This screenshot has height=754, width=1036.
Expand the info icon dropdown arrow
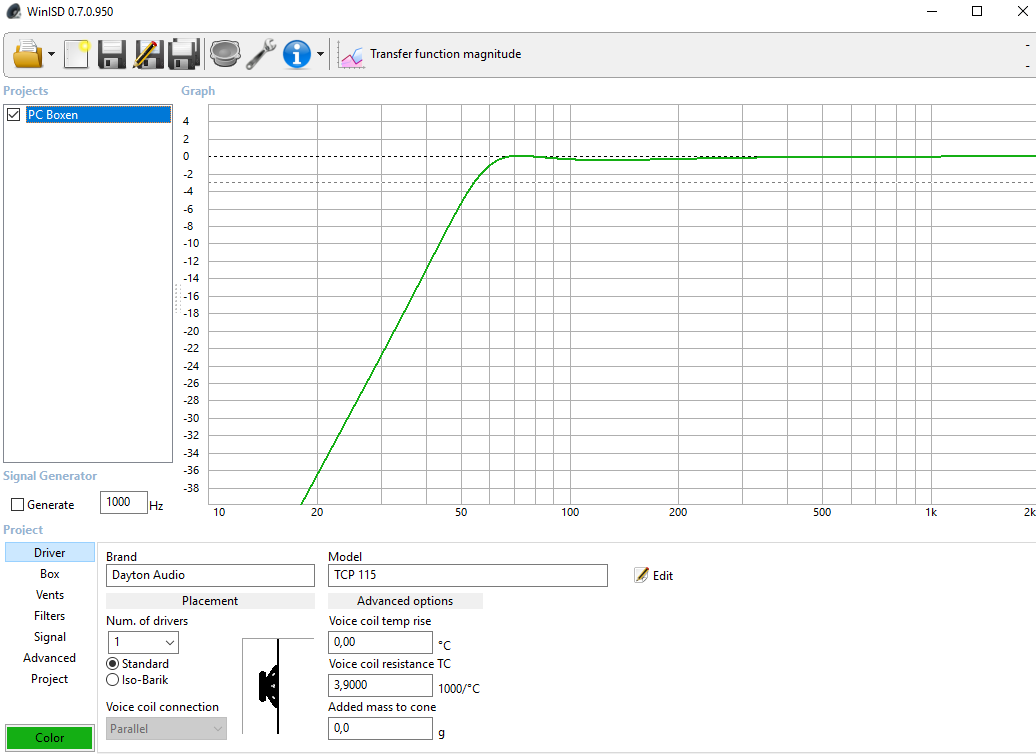(x=320, y=54)
